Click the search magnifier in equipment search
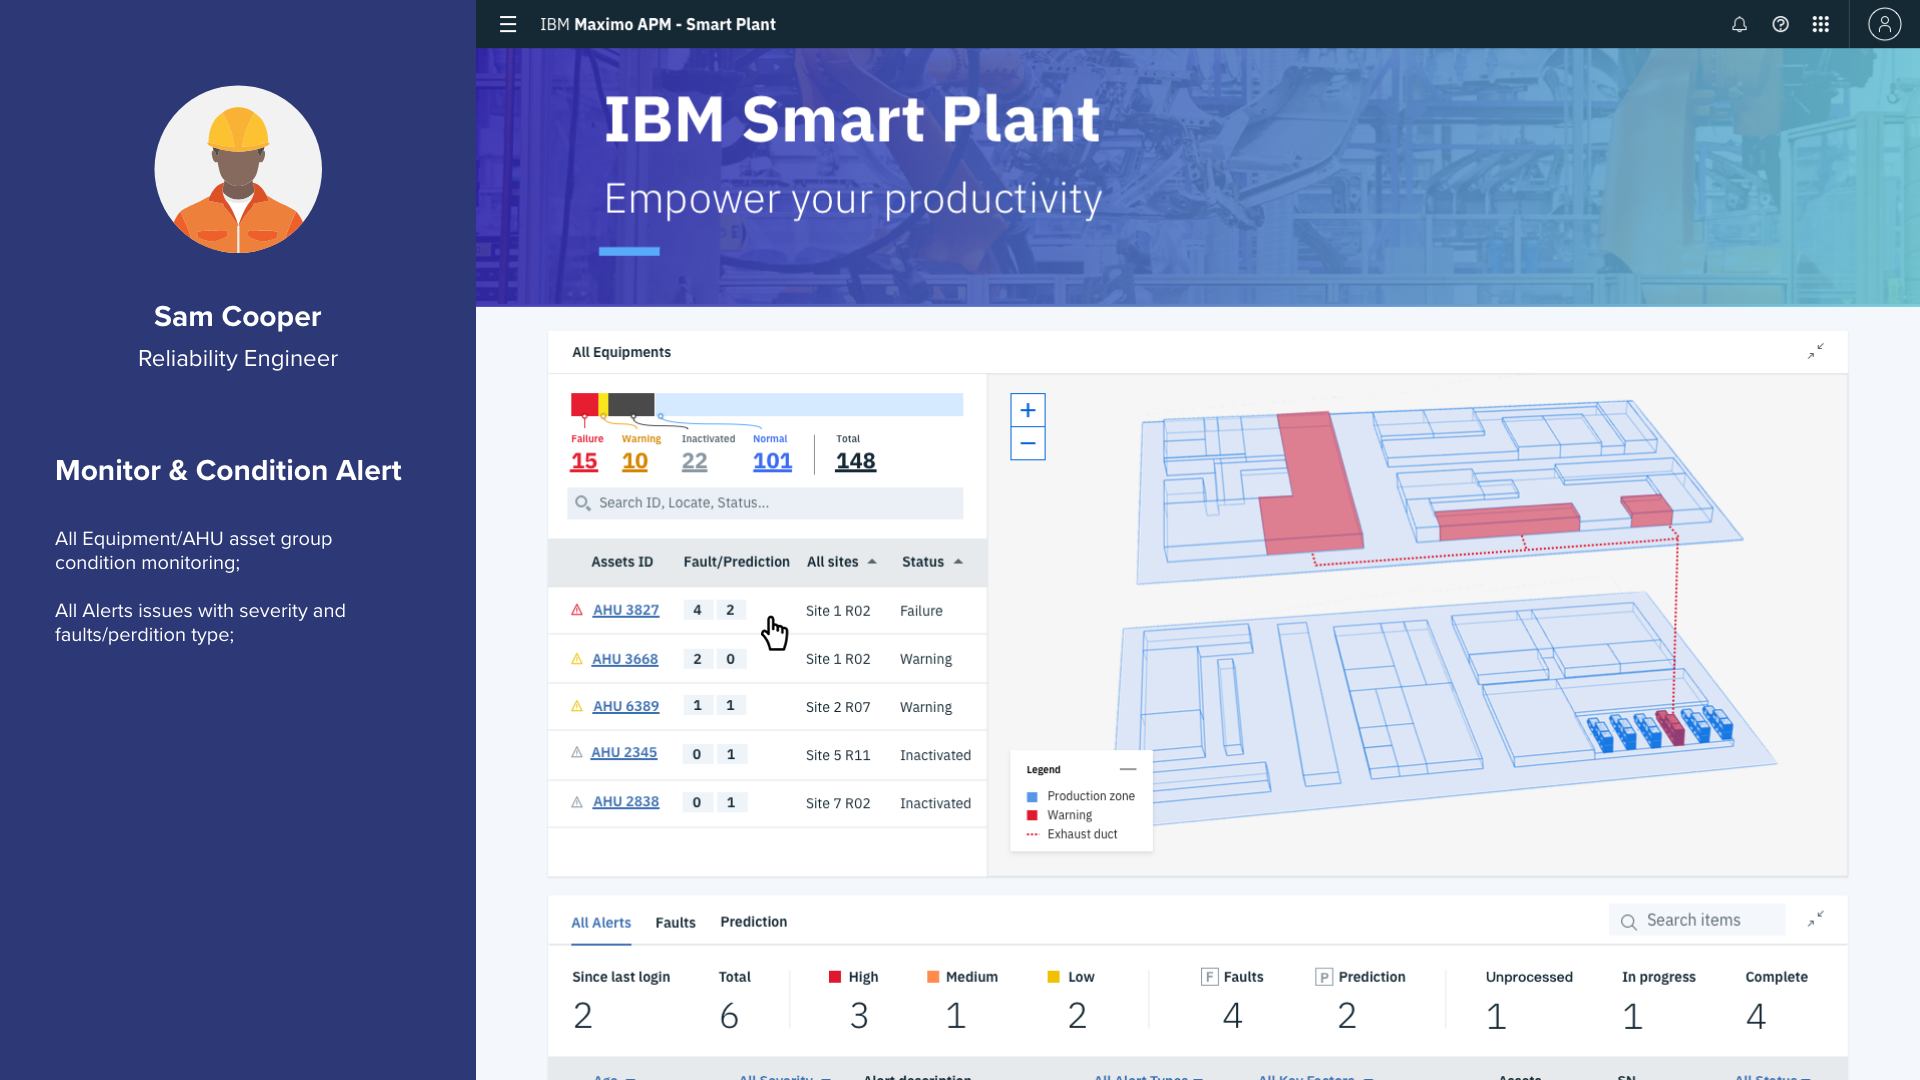This screenshot has height=1080, width=1920. pyautogui.click(x=582, y=503)
